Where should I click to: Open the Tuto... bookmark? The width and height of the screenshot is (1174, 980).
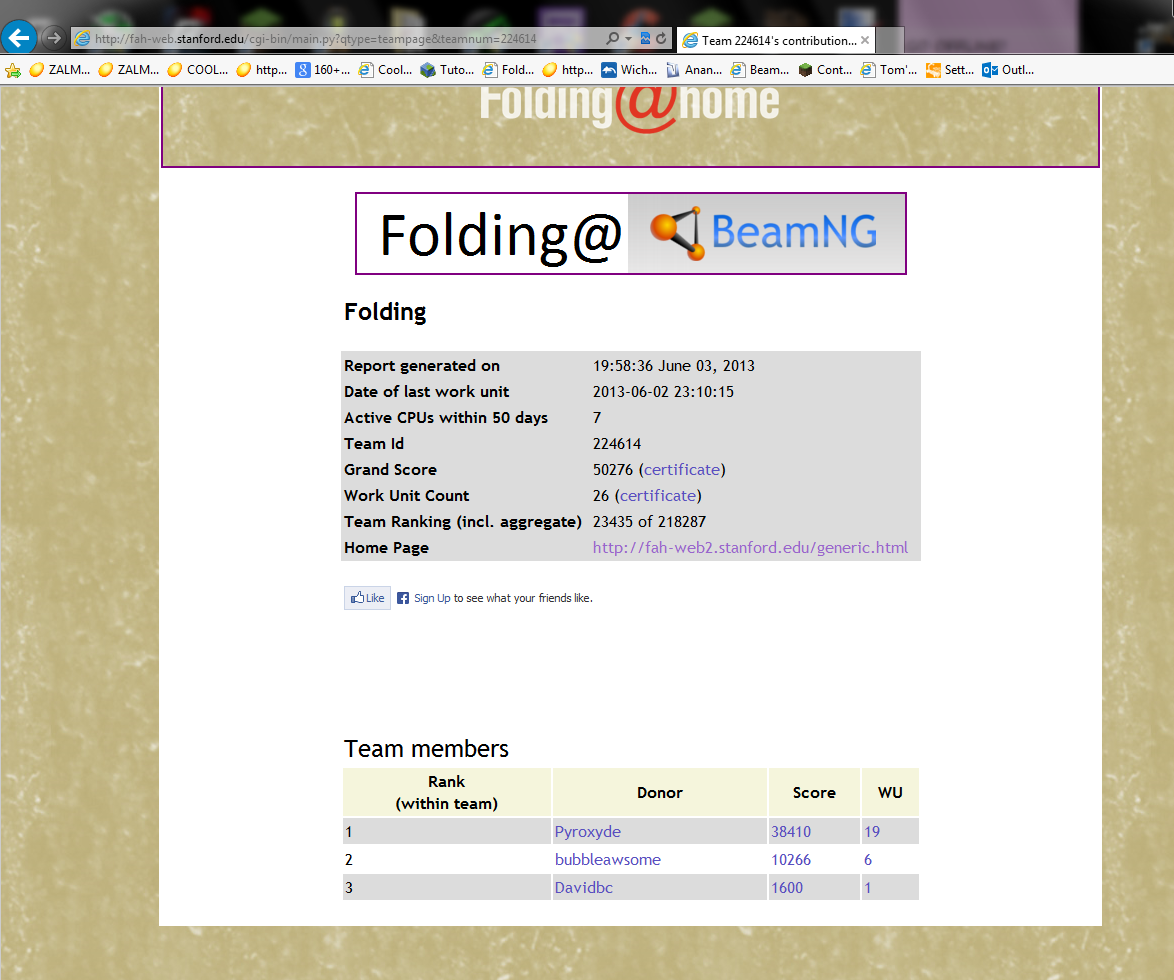tap(447, 70)
